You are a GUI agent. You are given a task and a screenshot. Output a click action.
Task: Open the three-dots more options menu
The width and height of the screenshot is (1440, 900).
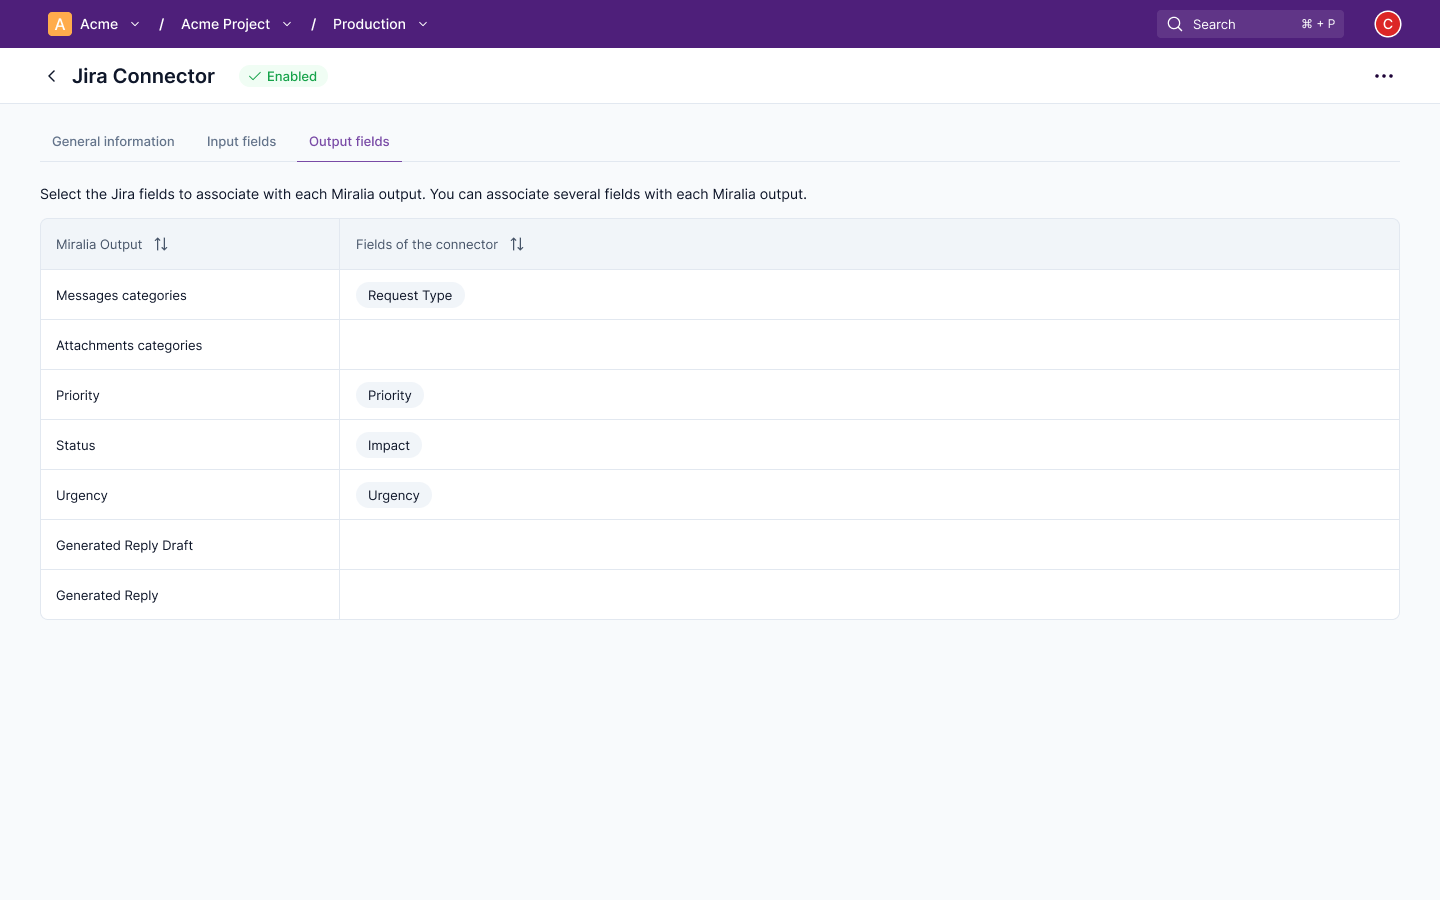(1384, 76)
